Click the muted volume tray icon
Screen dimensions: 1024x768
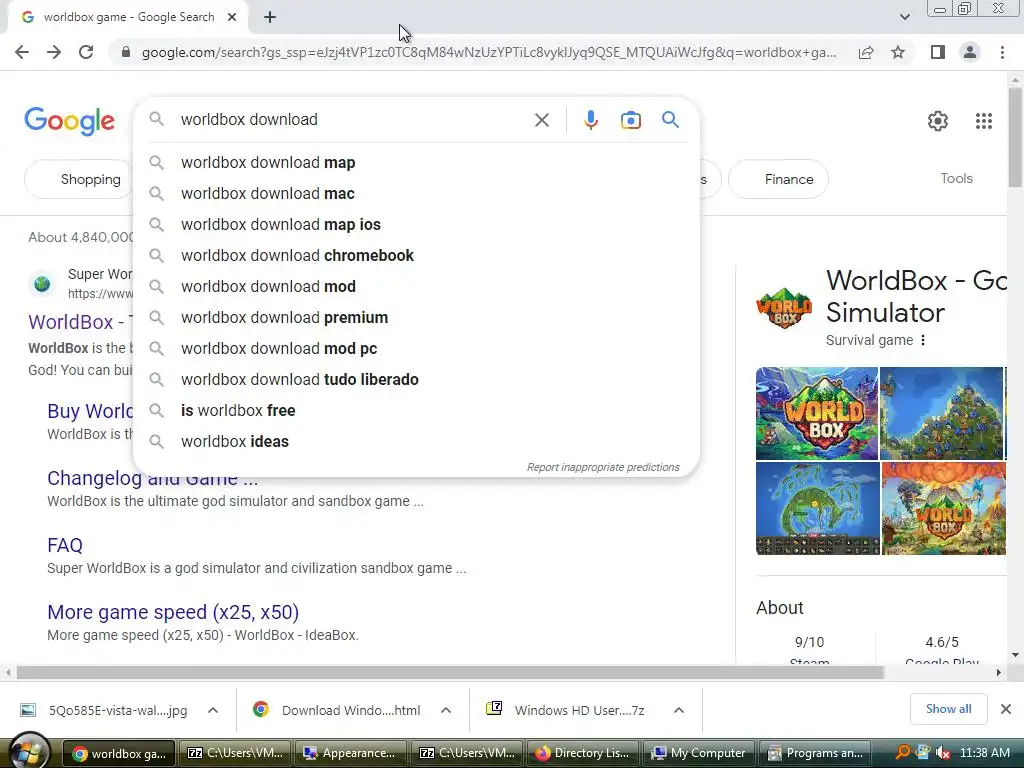click(x=942, y=752)
